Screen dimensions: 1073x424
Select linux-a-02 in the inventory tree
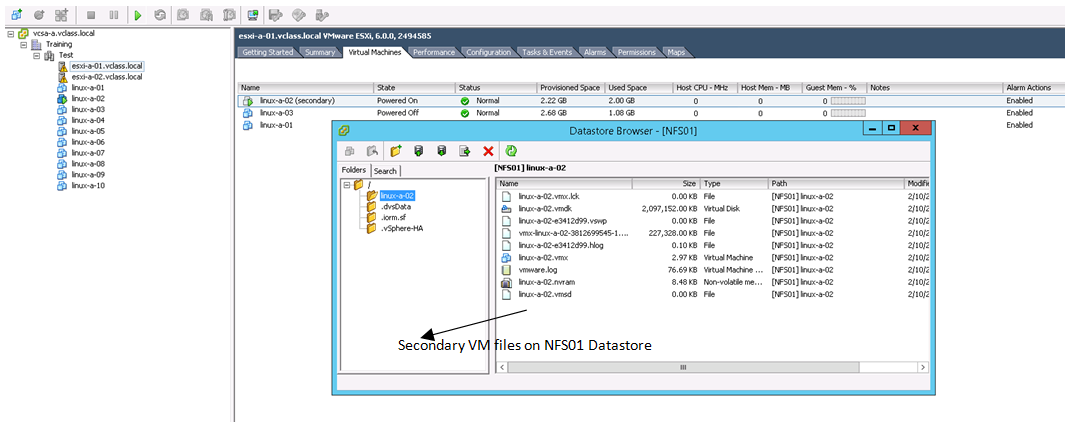pos(88,98)
